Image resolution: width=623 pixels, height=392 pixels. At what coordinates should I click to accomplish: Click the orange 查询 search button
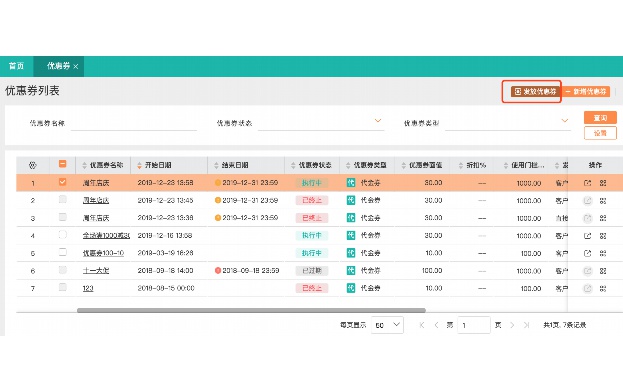(x=600, y=118)
